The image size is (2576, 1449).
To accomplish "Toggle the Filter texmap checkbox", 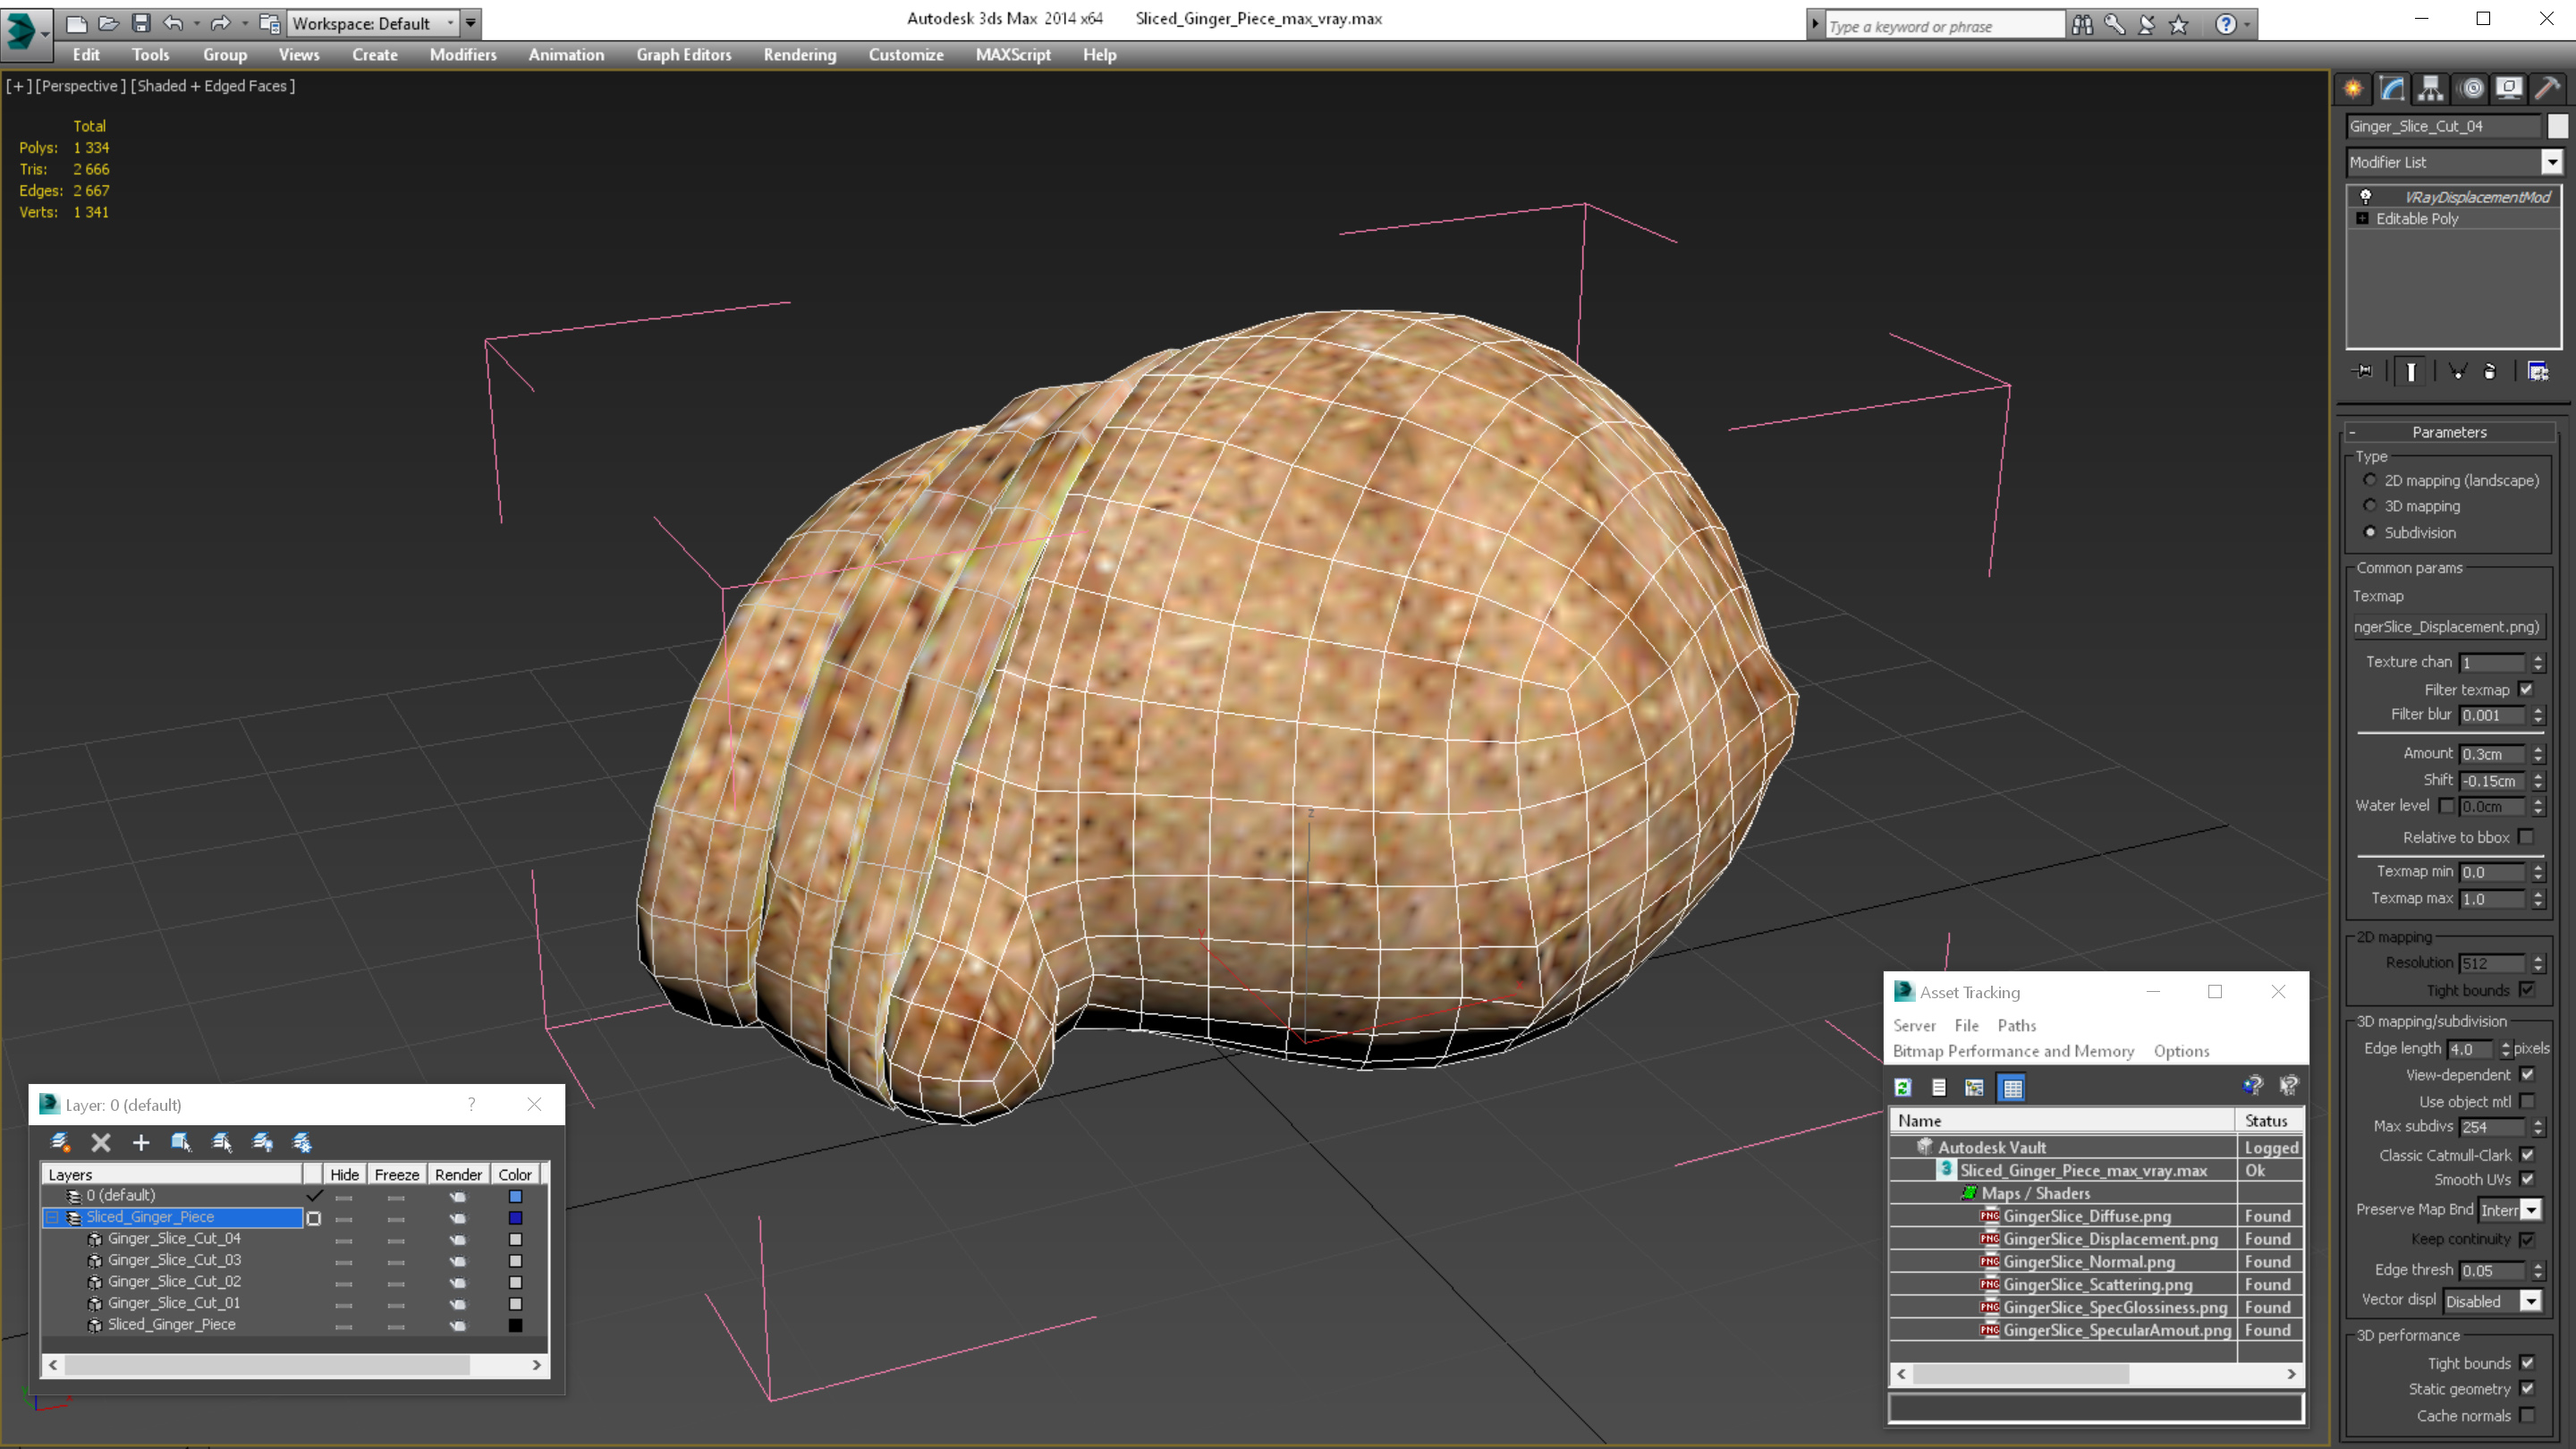I will pyautogui.click(x=2526, y=690).
